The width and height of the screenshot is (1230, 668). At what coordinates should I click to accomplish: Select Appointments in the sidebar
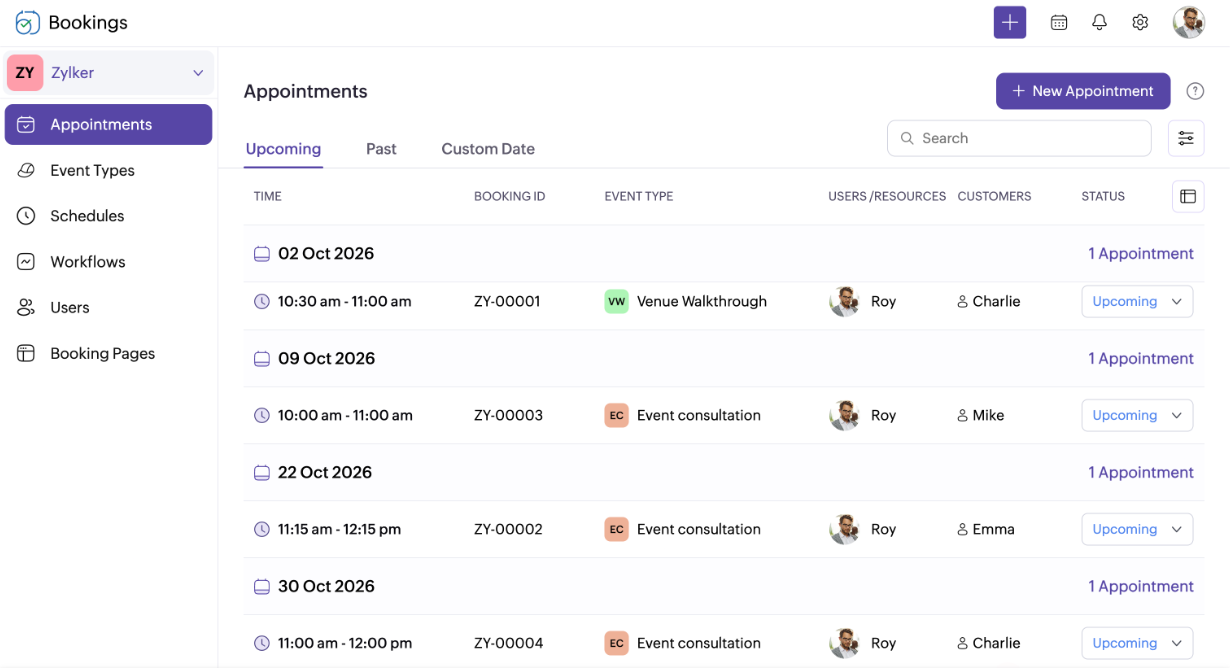[x=108, y=125]
